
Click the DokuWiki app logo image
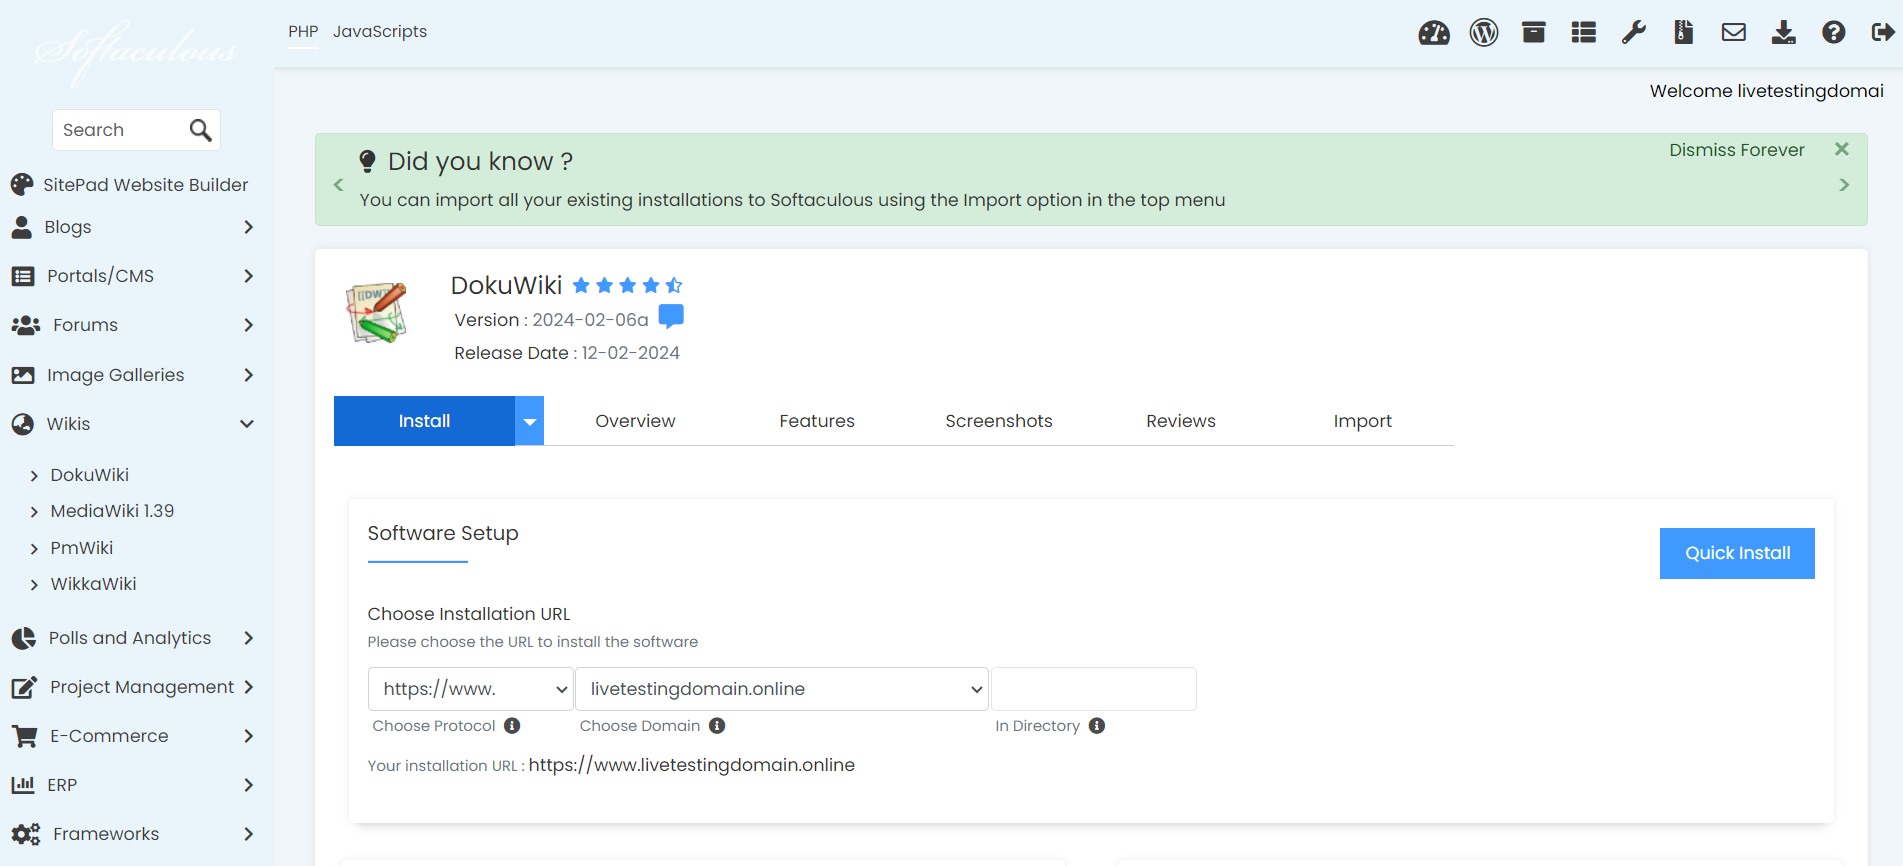pyautogui.click(x=377, y=313)
